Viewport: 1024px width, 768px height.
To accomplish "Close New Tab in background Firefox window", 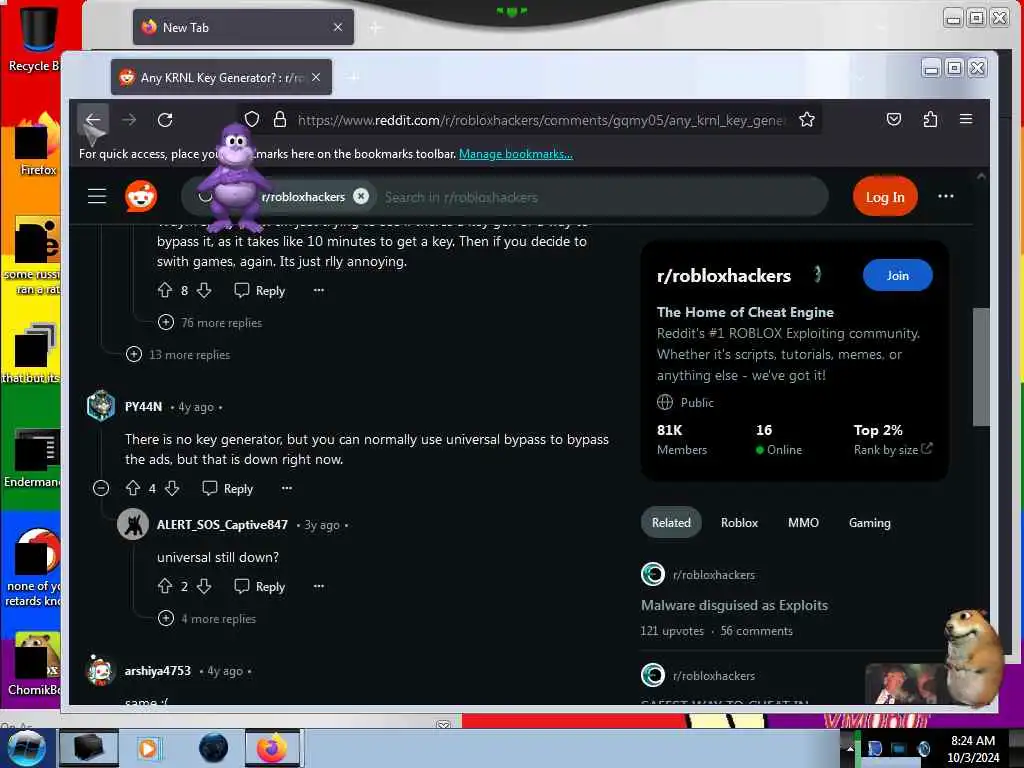I will pyautogui.click(x=338, y=27).
